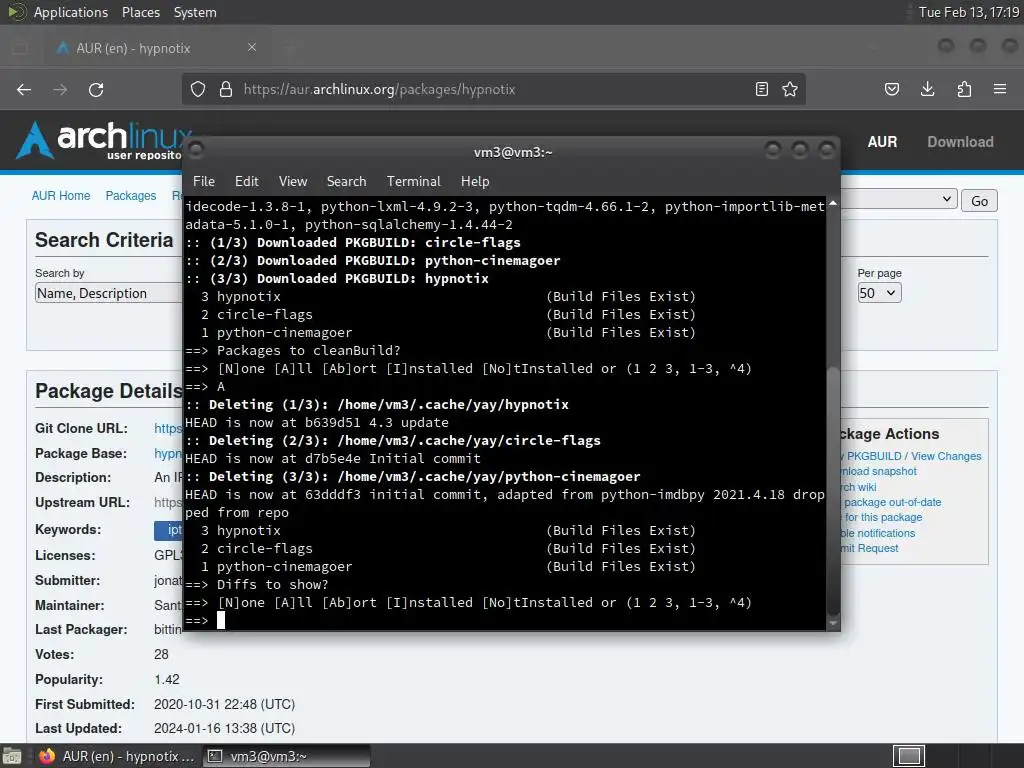The height and width of the screenshot is (768, 1024).
Task: Click the Firefox icon in taskbar
Action: (46, 756)
